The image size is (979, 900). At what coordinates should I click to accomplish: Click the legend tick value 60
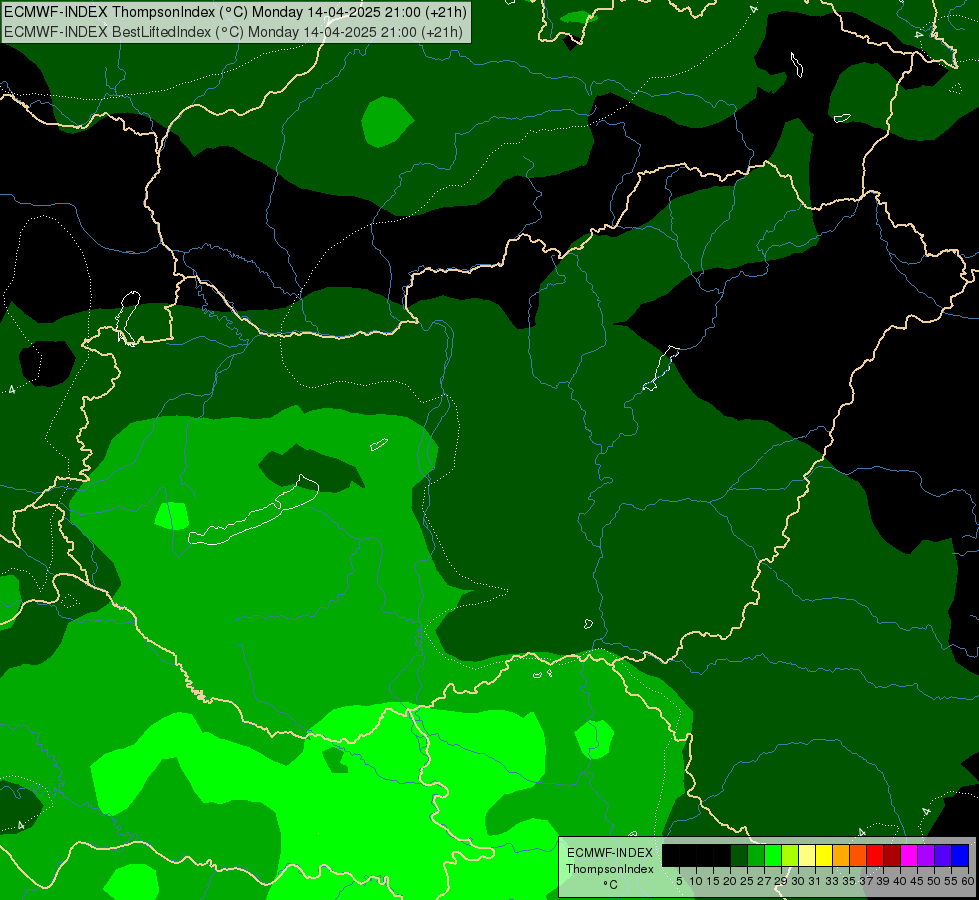968,881
